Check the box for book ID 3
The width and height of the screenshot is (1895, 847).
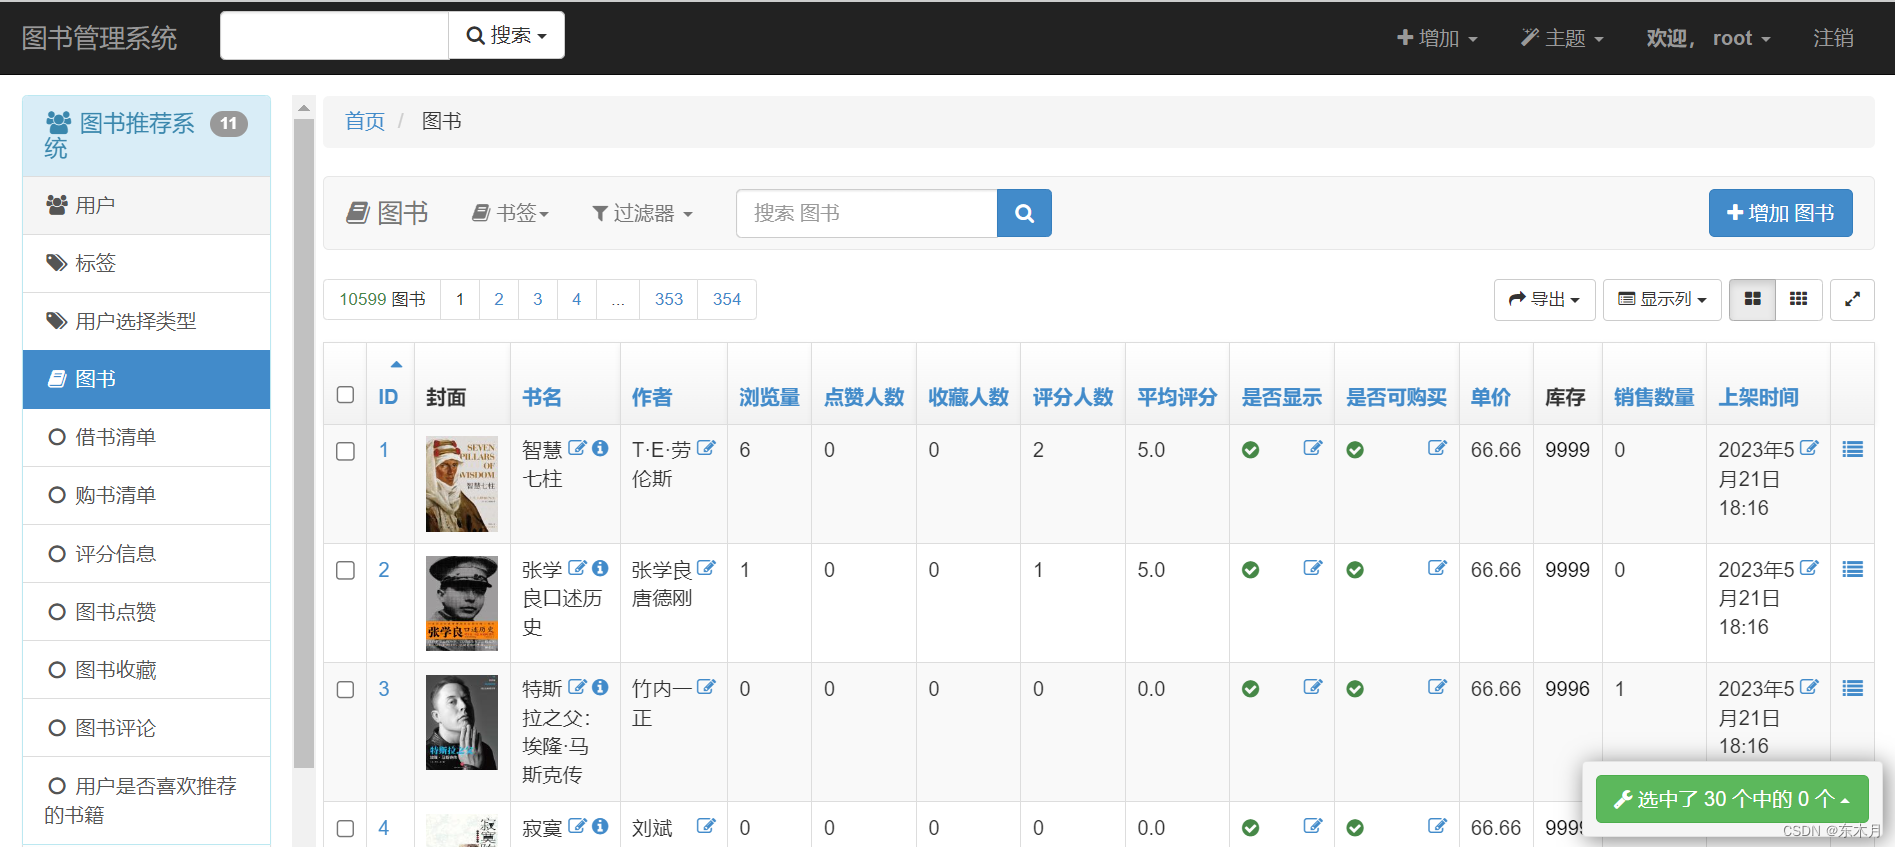point(346,689)
